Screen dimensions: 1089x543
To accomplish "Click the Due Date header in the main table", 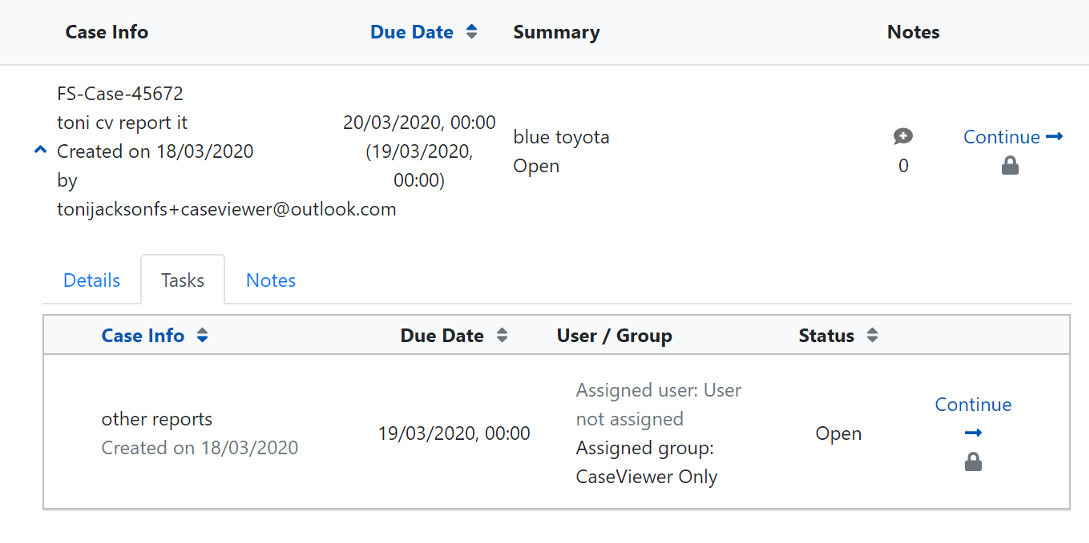I will (x=412, y=32).
